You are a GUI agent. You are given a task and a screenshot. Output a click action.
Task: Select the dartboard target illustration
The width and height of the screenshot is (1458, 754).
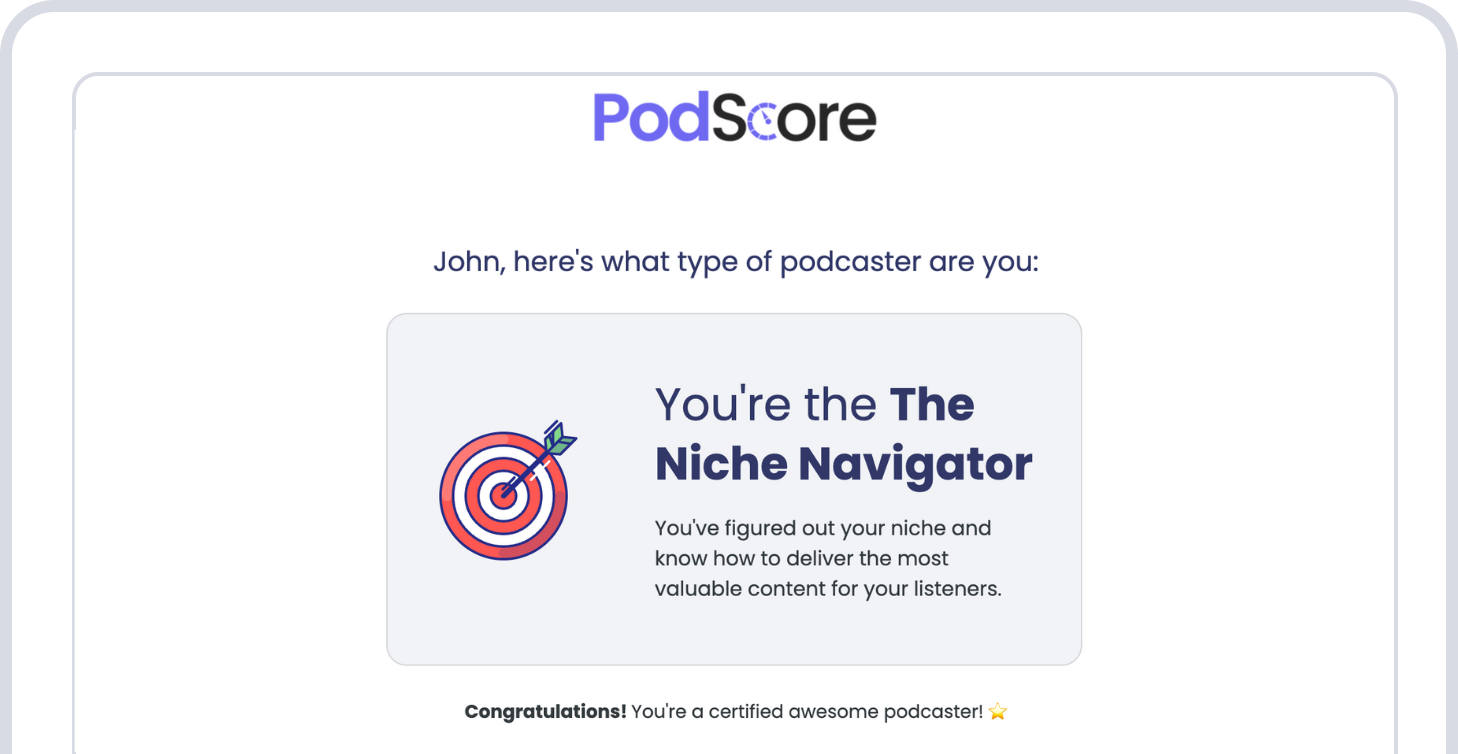coord(503,495)
